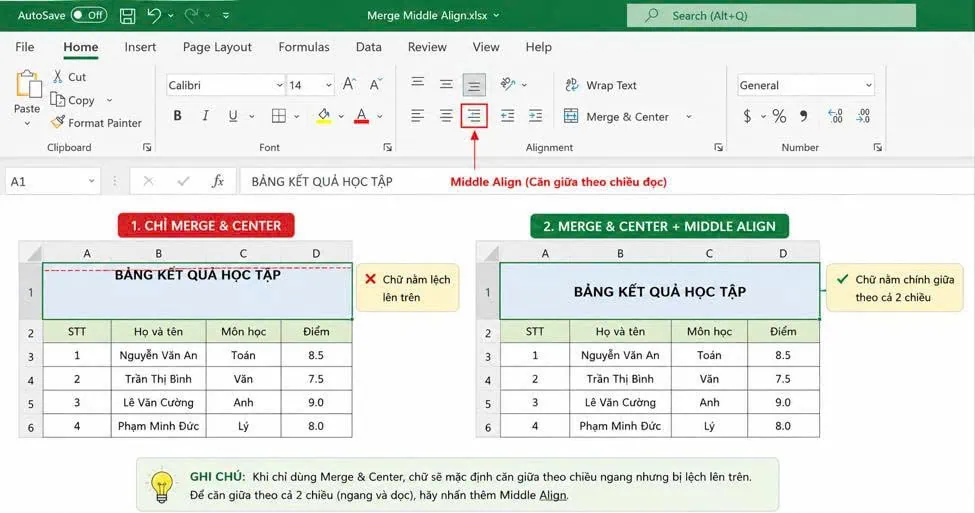Image resolution: width=975 pixels, height=513 pixels.
Task: Click the Orientation text rotation icon
Action: coord(508,84)
